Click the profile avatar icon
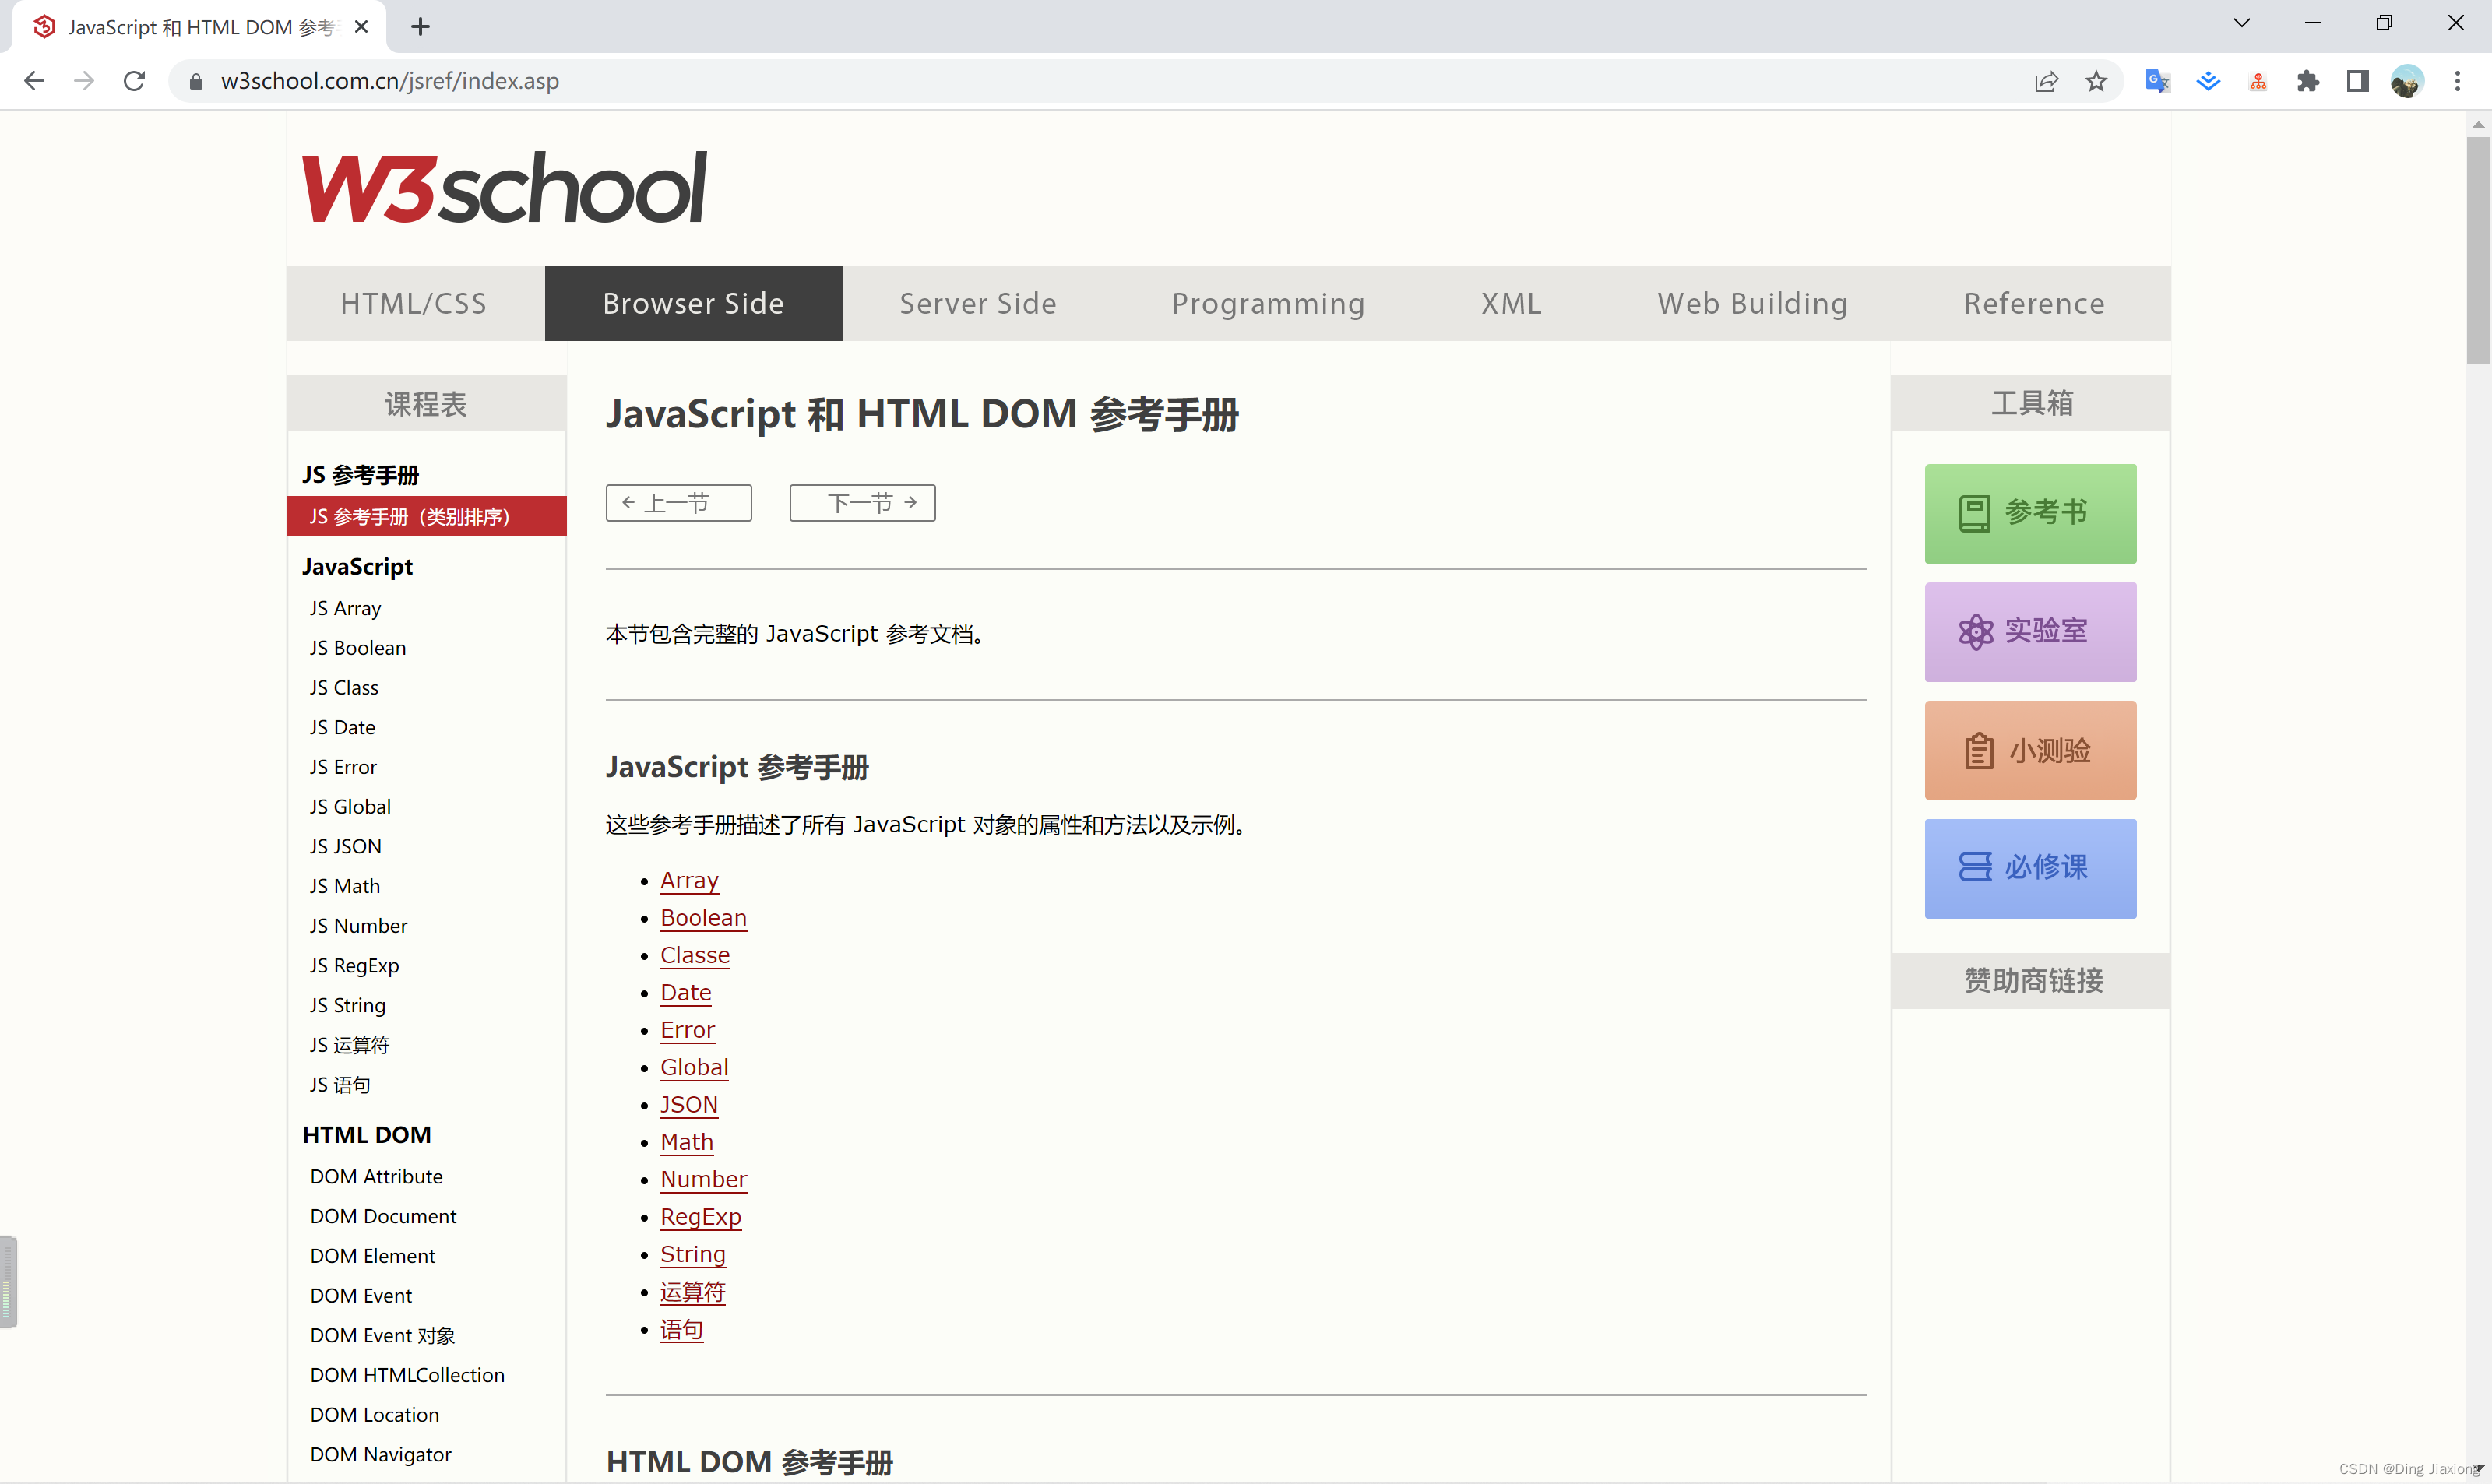The image size is (2492, 1484). coord(2407,81)
